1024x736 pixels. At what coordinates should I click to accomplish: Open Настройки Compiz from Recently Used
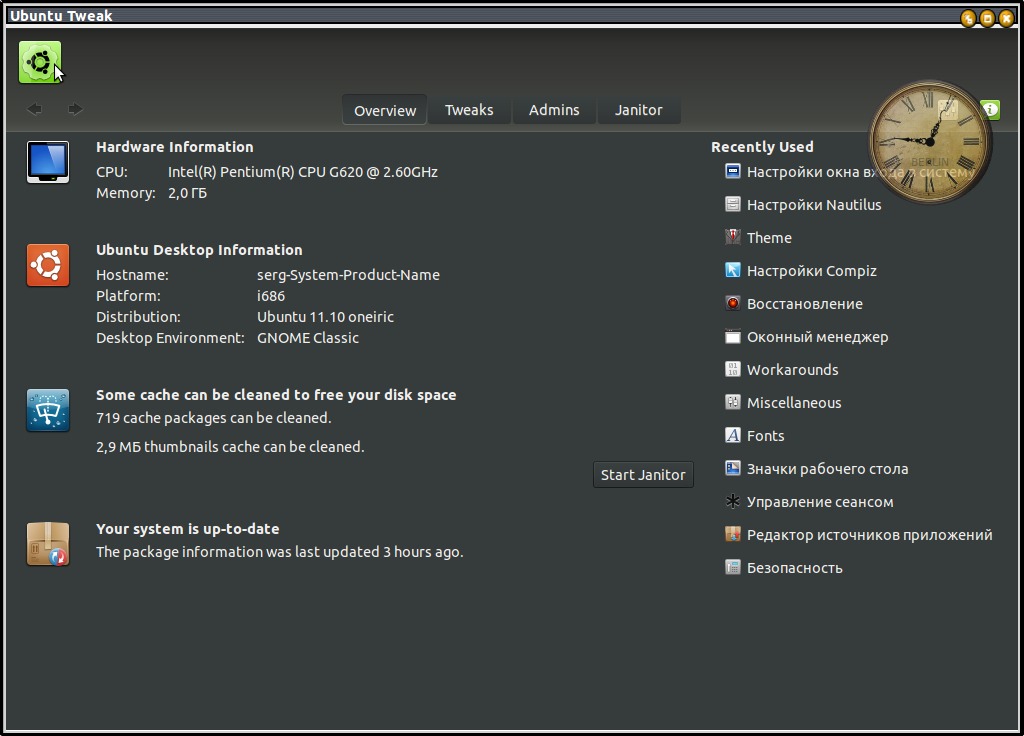point(812,271)
